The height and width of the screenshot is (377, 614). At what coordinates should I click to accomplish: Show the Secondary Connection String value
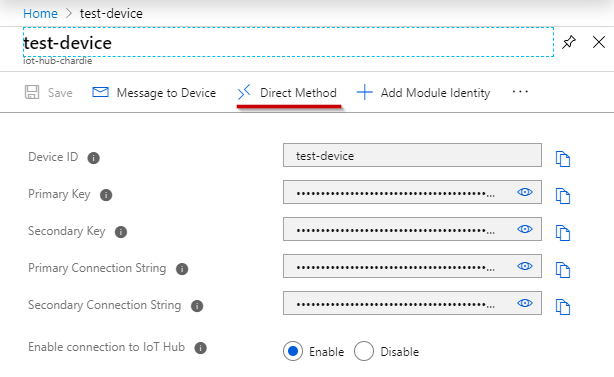pos(525,303)
